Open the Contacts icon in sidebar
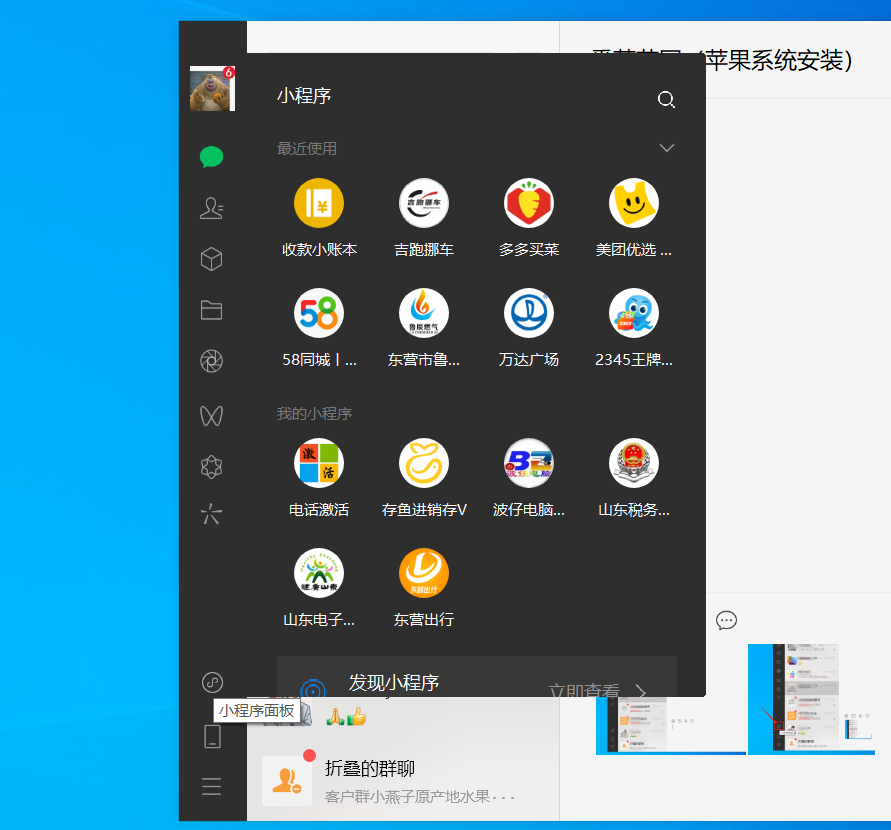This screenshot has width=891, height=830. pos(211,208)
